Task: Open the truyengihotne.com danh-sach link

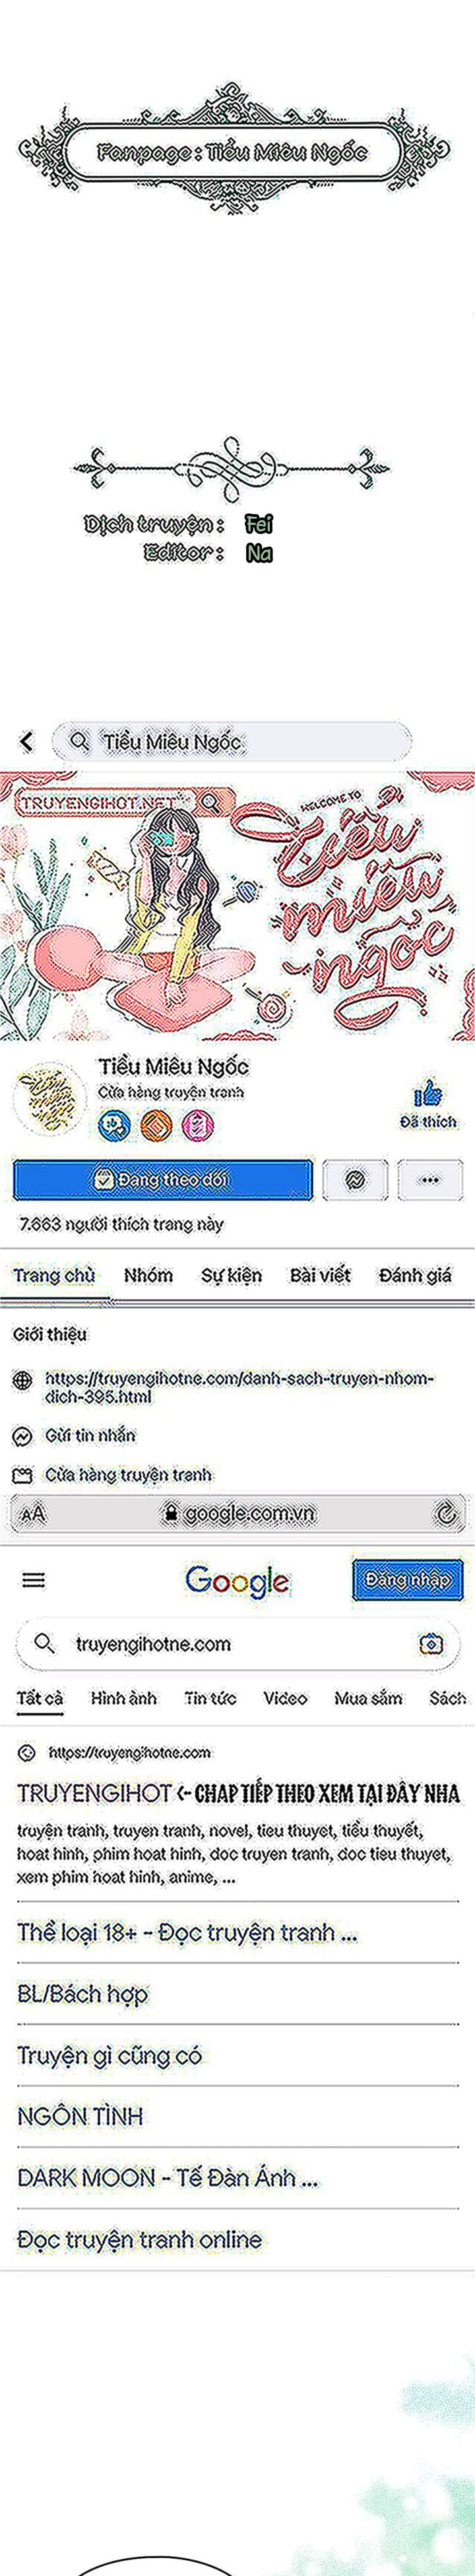Action: (239, 1386)
